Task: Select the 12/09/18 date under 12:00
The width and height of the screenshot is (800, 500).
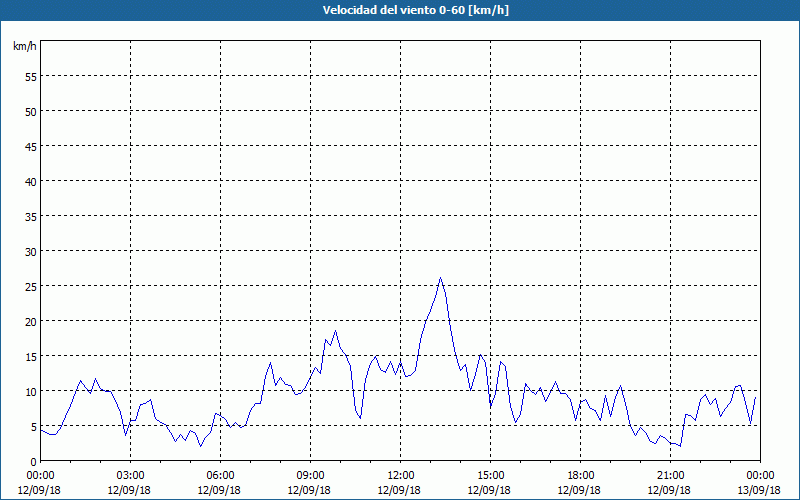Action: 399,490
